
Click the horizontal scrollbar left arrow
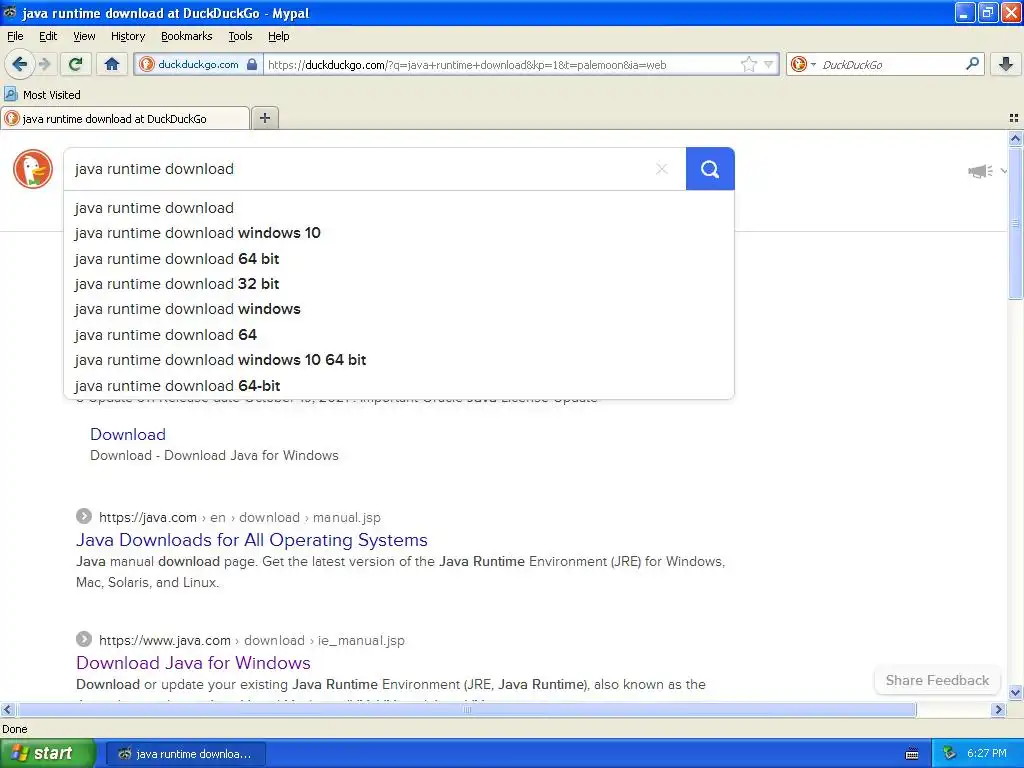click(x=7, y=709)
